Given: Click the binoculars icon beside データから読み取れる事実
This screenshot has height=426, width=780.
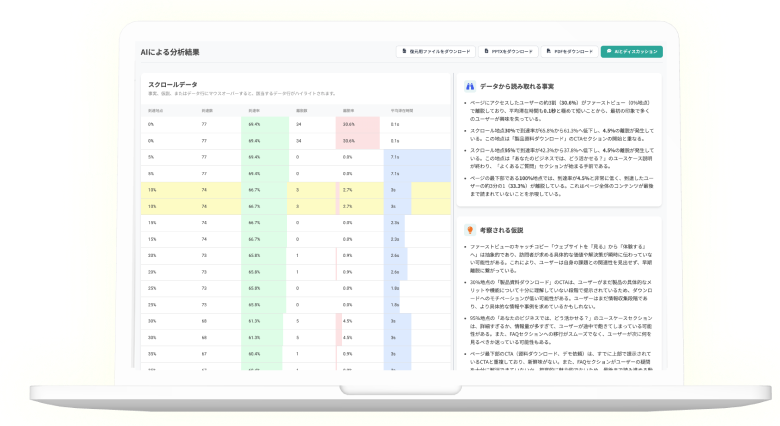Looking at the screenshot, I should click(x=469, y=87).
